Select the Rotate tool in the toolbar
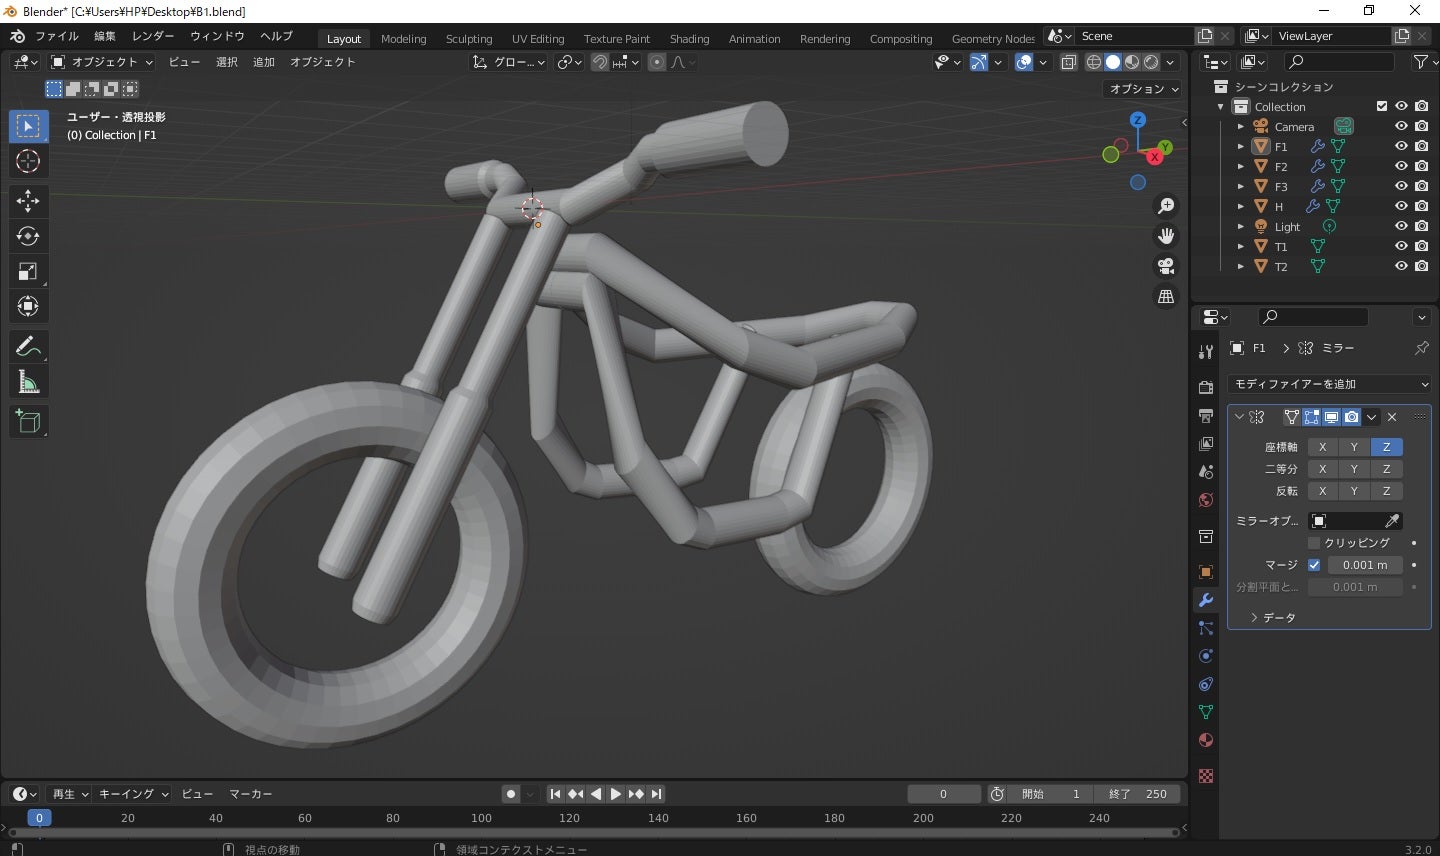1440x856 pixels. (x=28, y=236)
